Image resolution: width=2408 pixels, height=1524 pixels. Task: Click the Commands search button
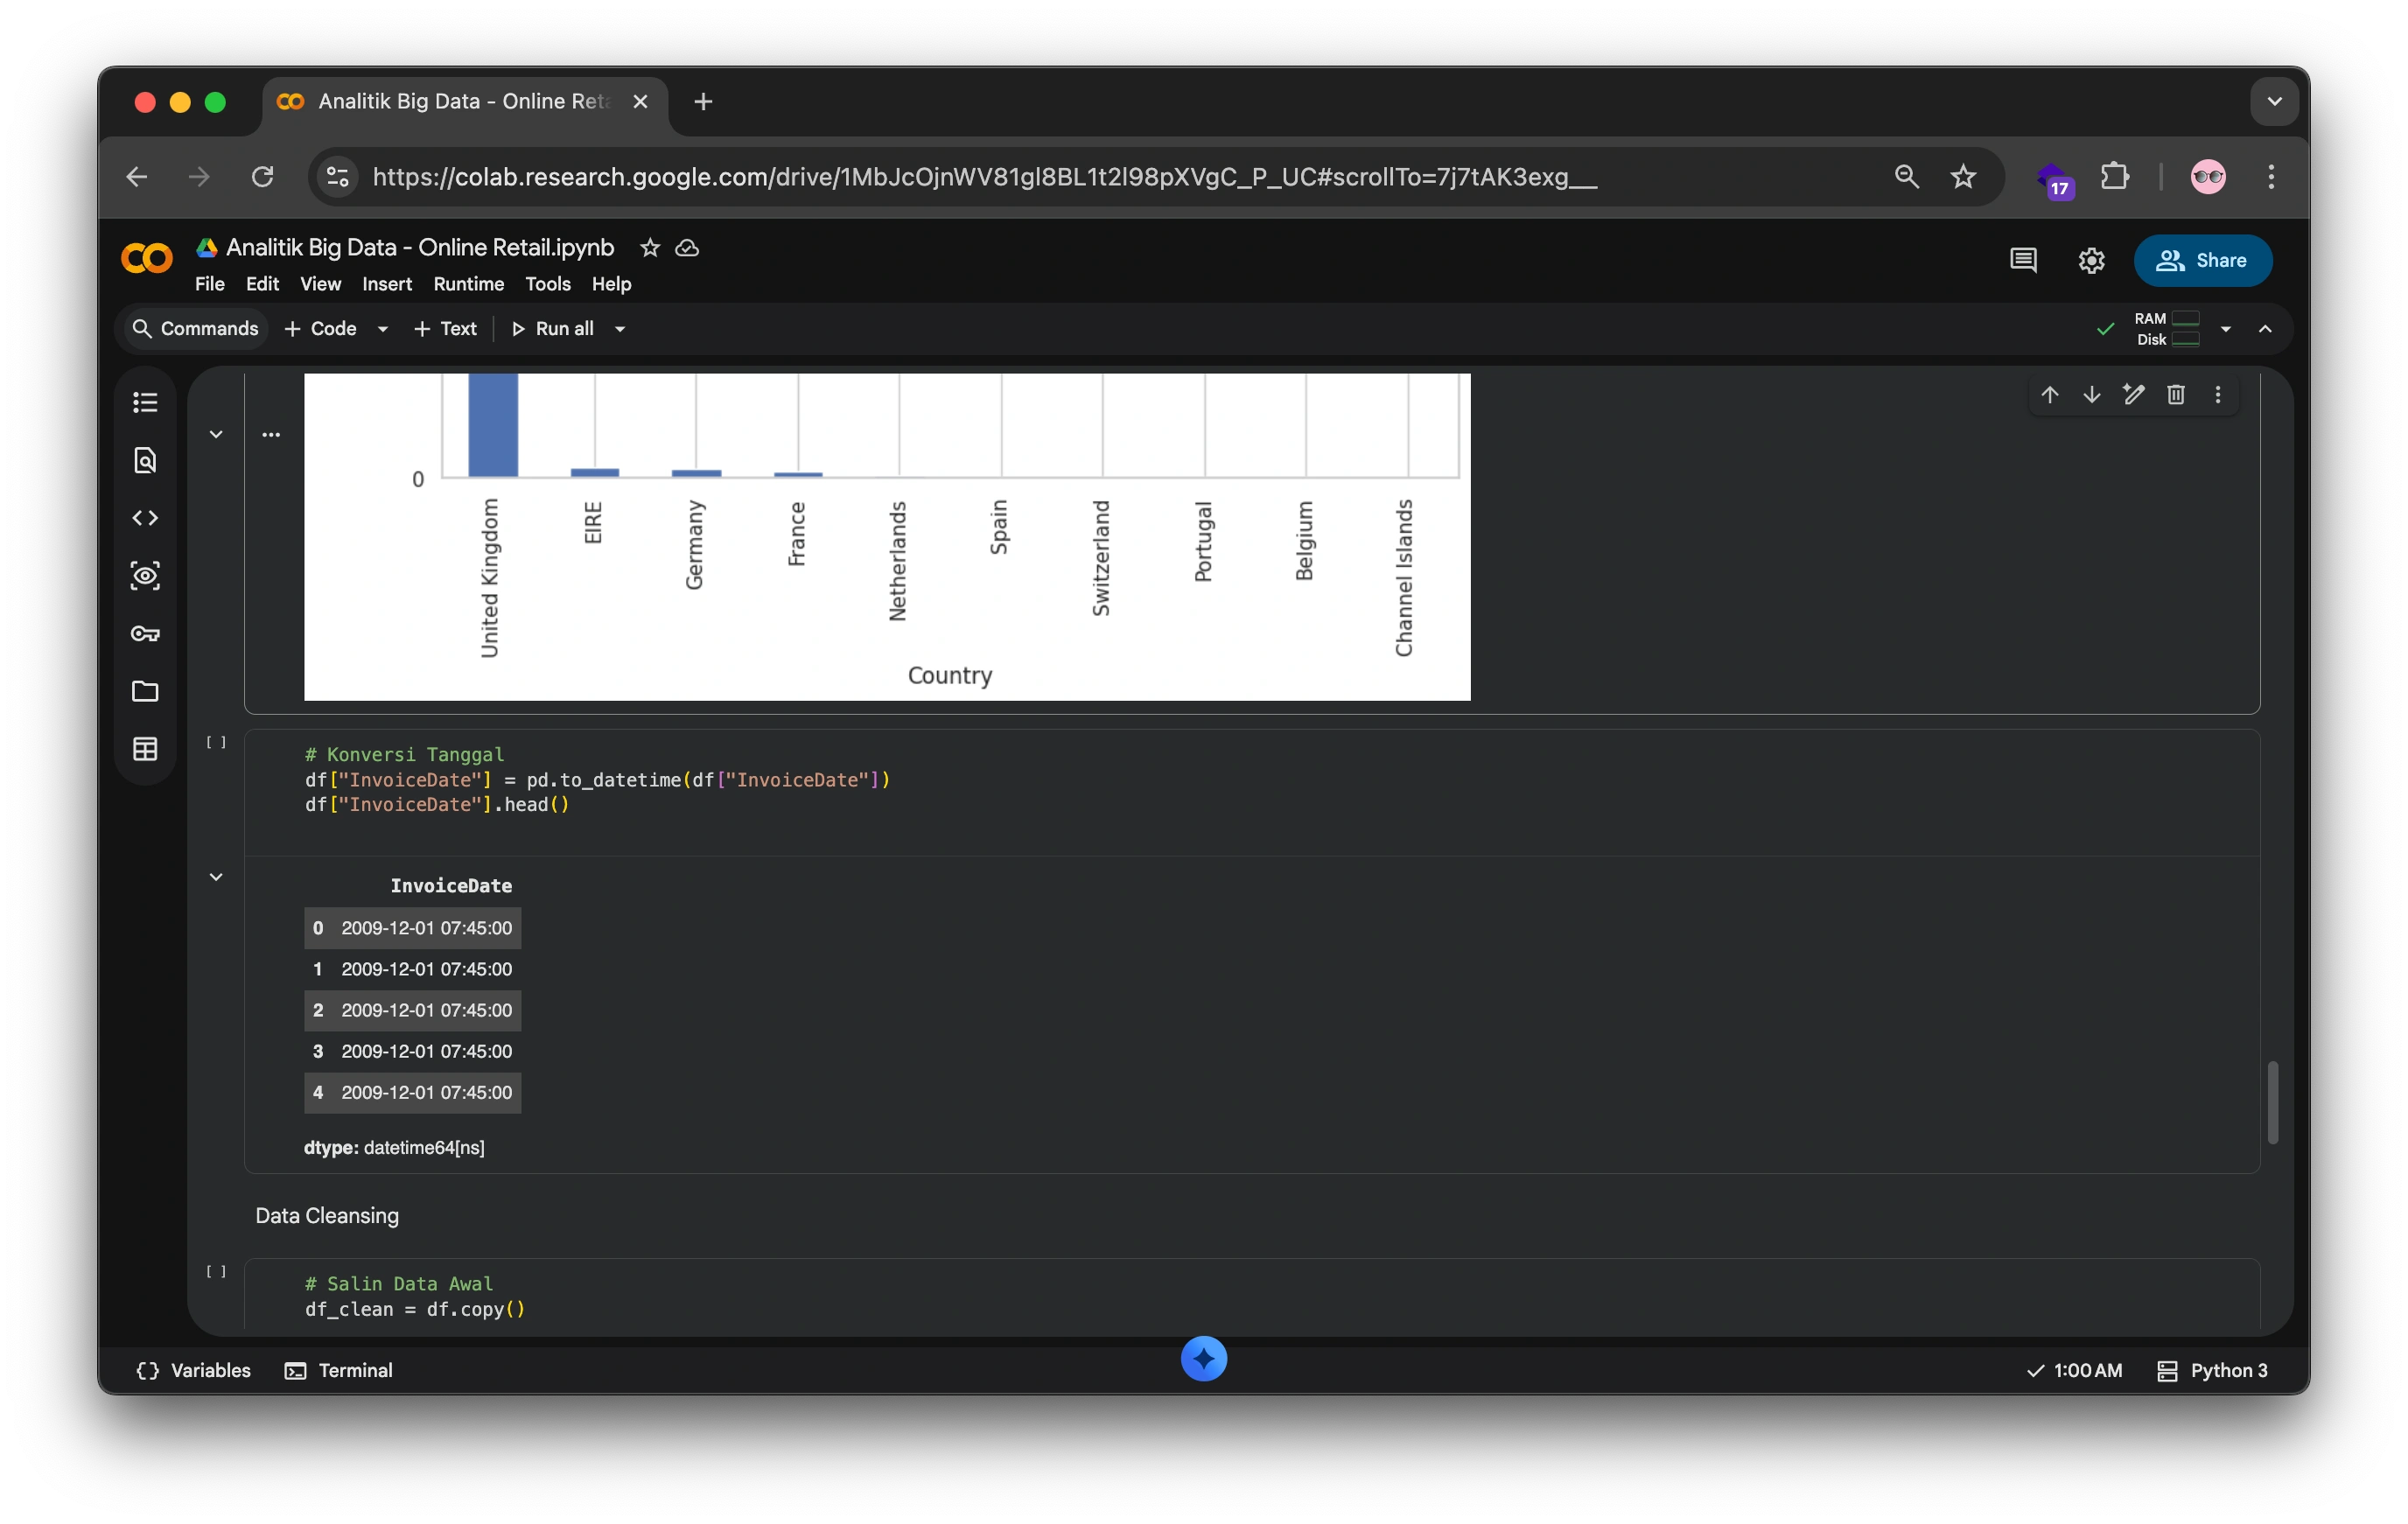click(196, 328)
